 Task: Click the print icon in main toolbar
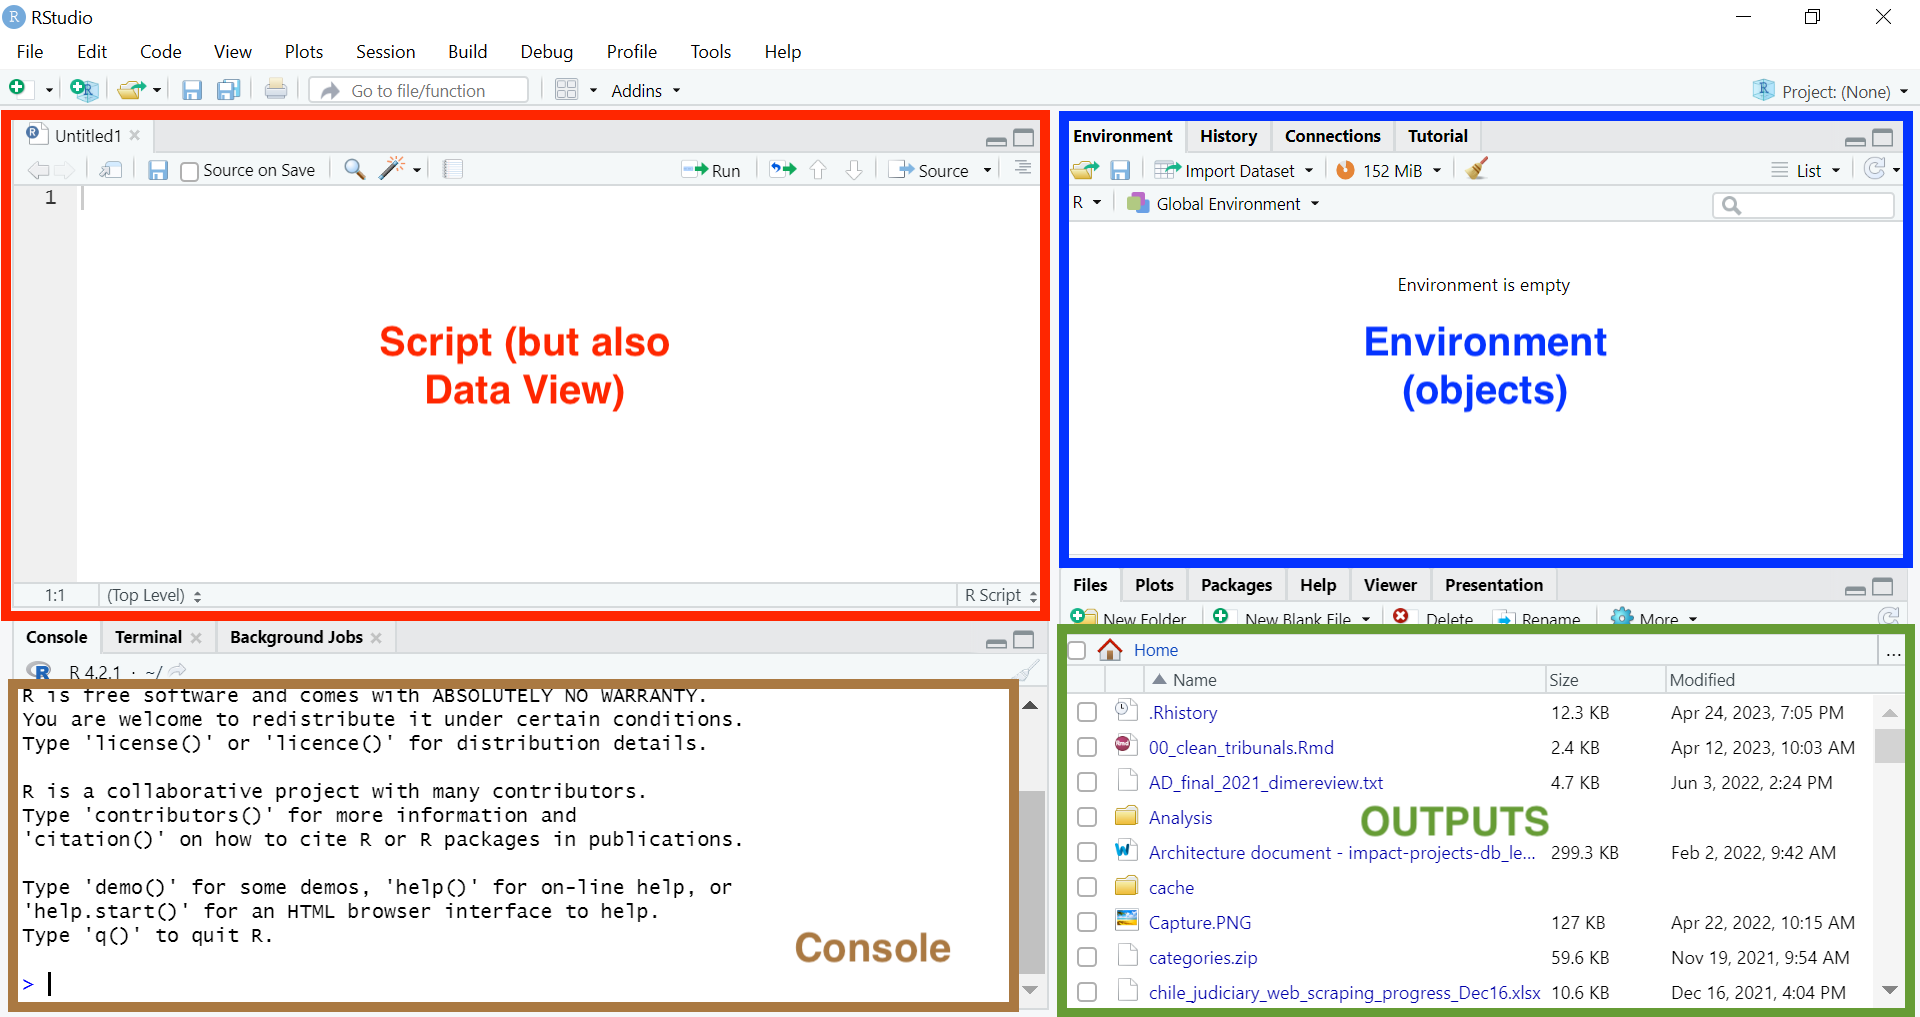click(276, 90)
